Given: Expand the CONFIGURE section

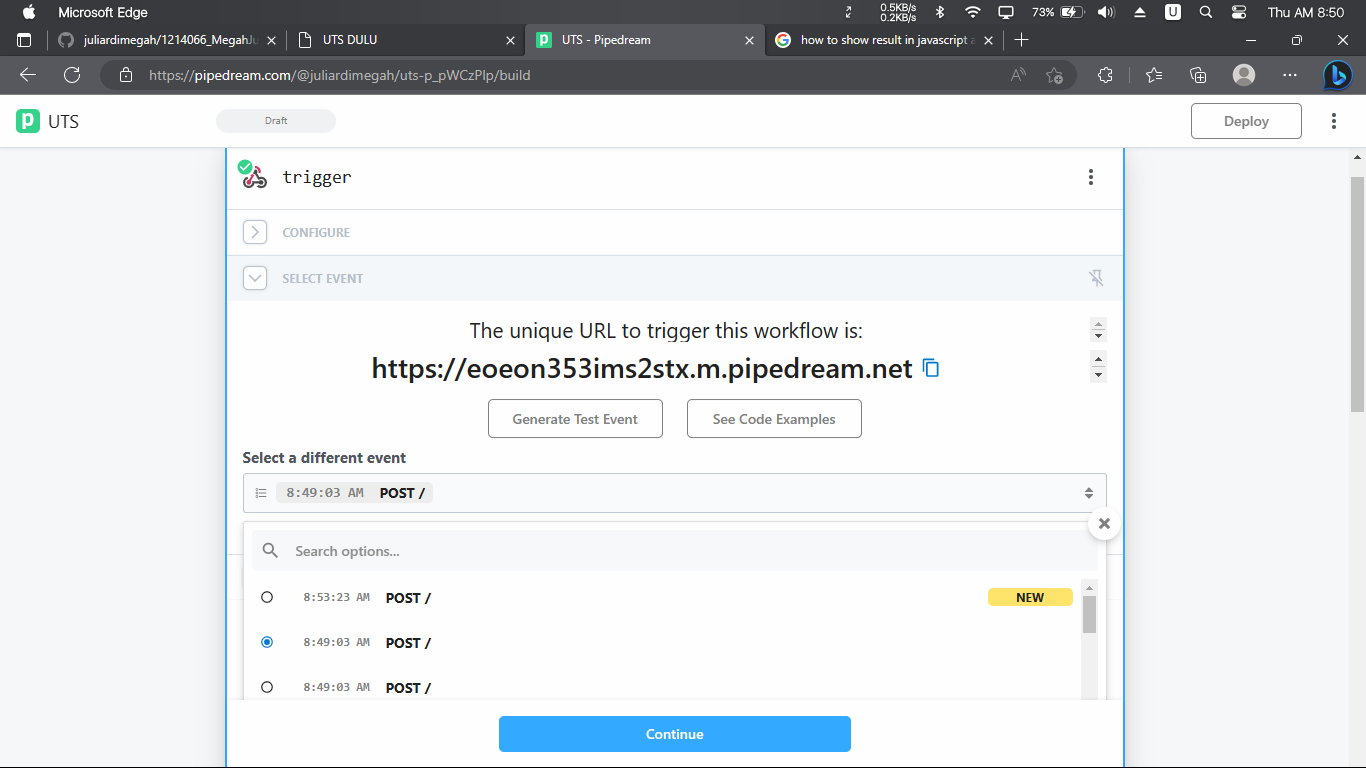Looking at the screenshot, I should click(x=255, y=232).
